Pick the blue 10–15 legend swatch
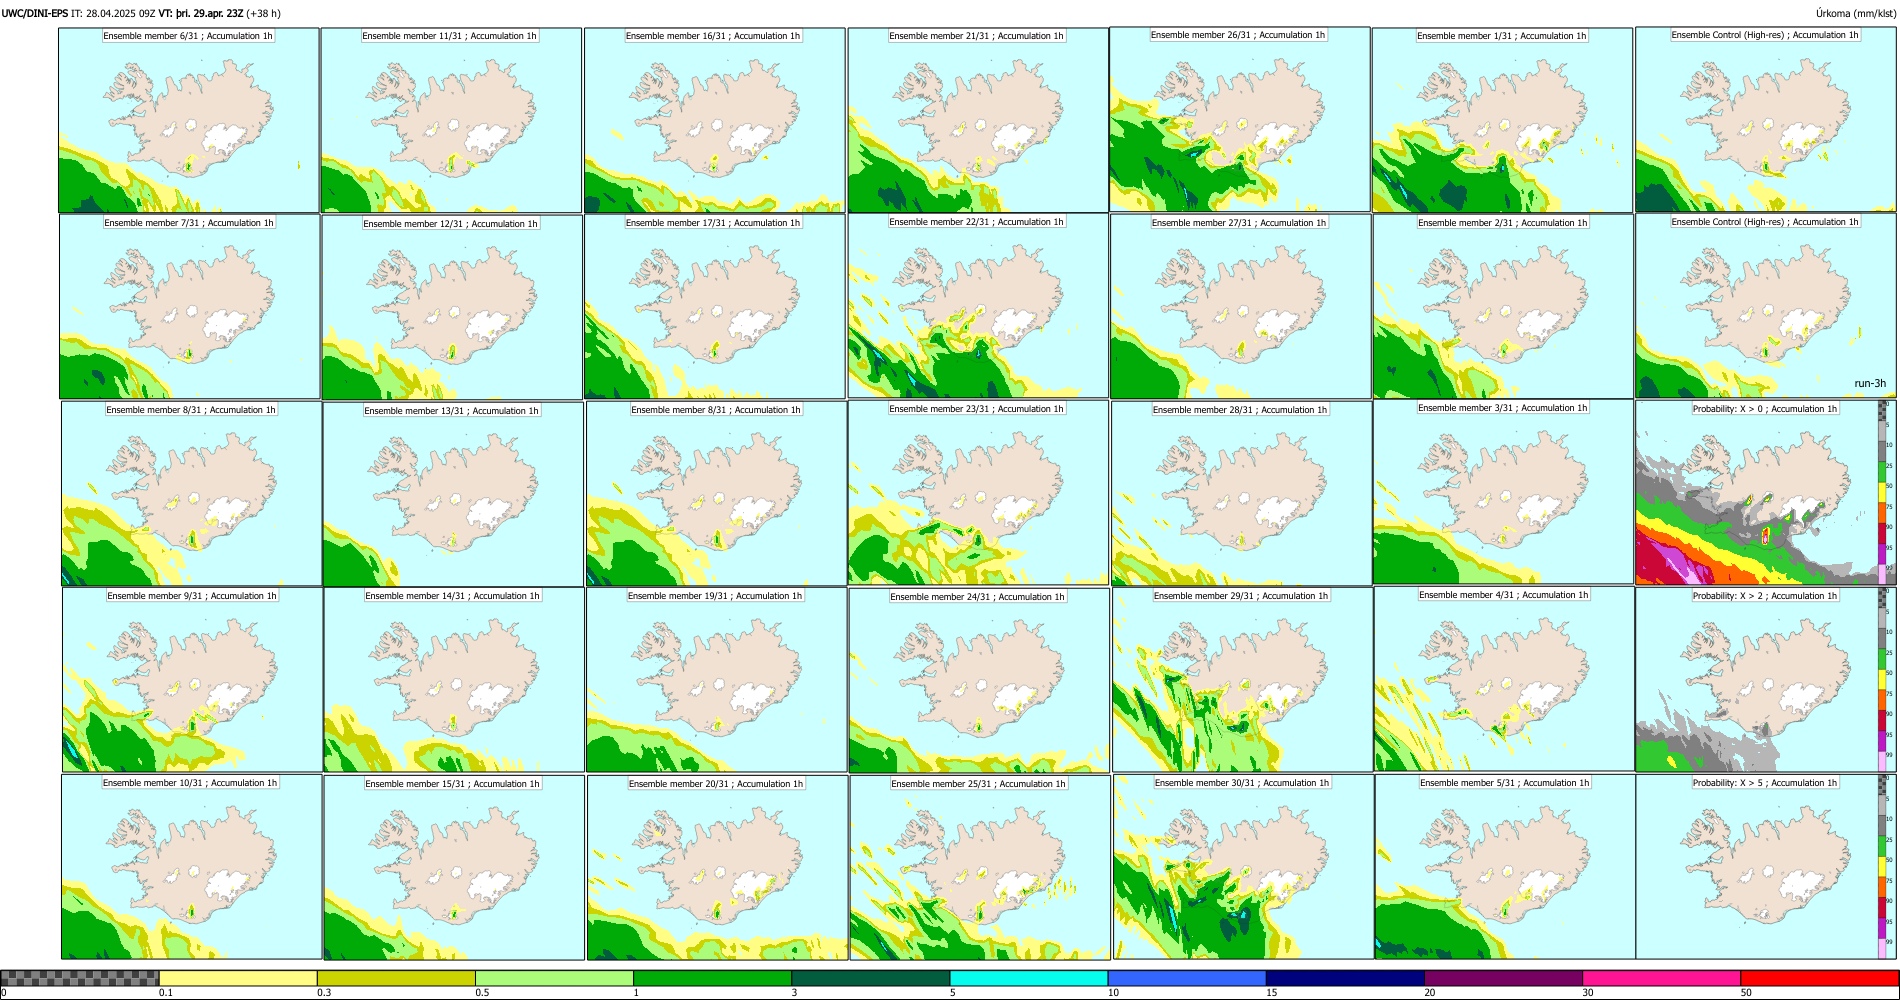This screenshot has width=1900, height=1000. click(1187, 978)
